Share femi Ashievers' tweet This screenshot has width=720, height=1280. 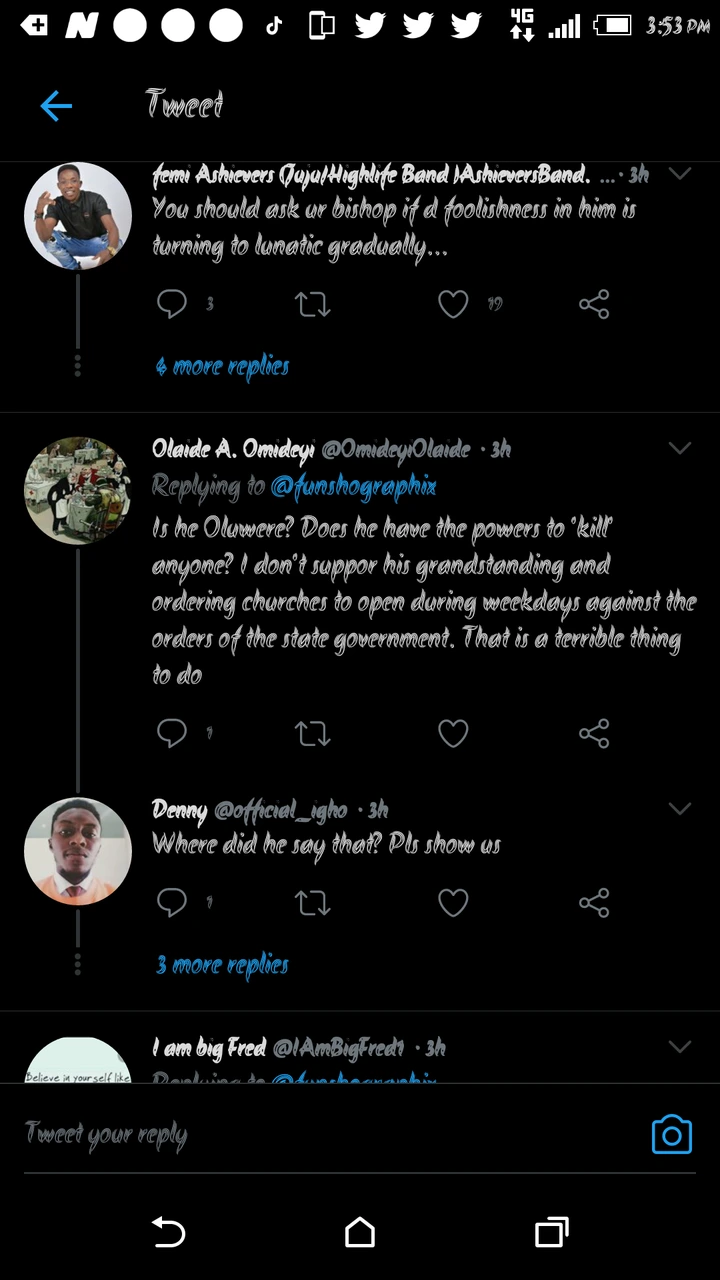[x=594, y=304]
